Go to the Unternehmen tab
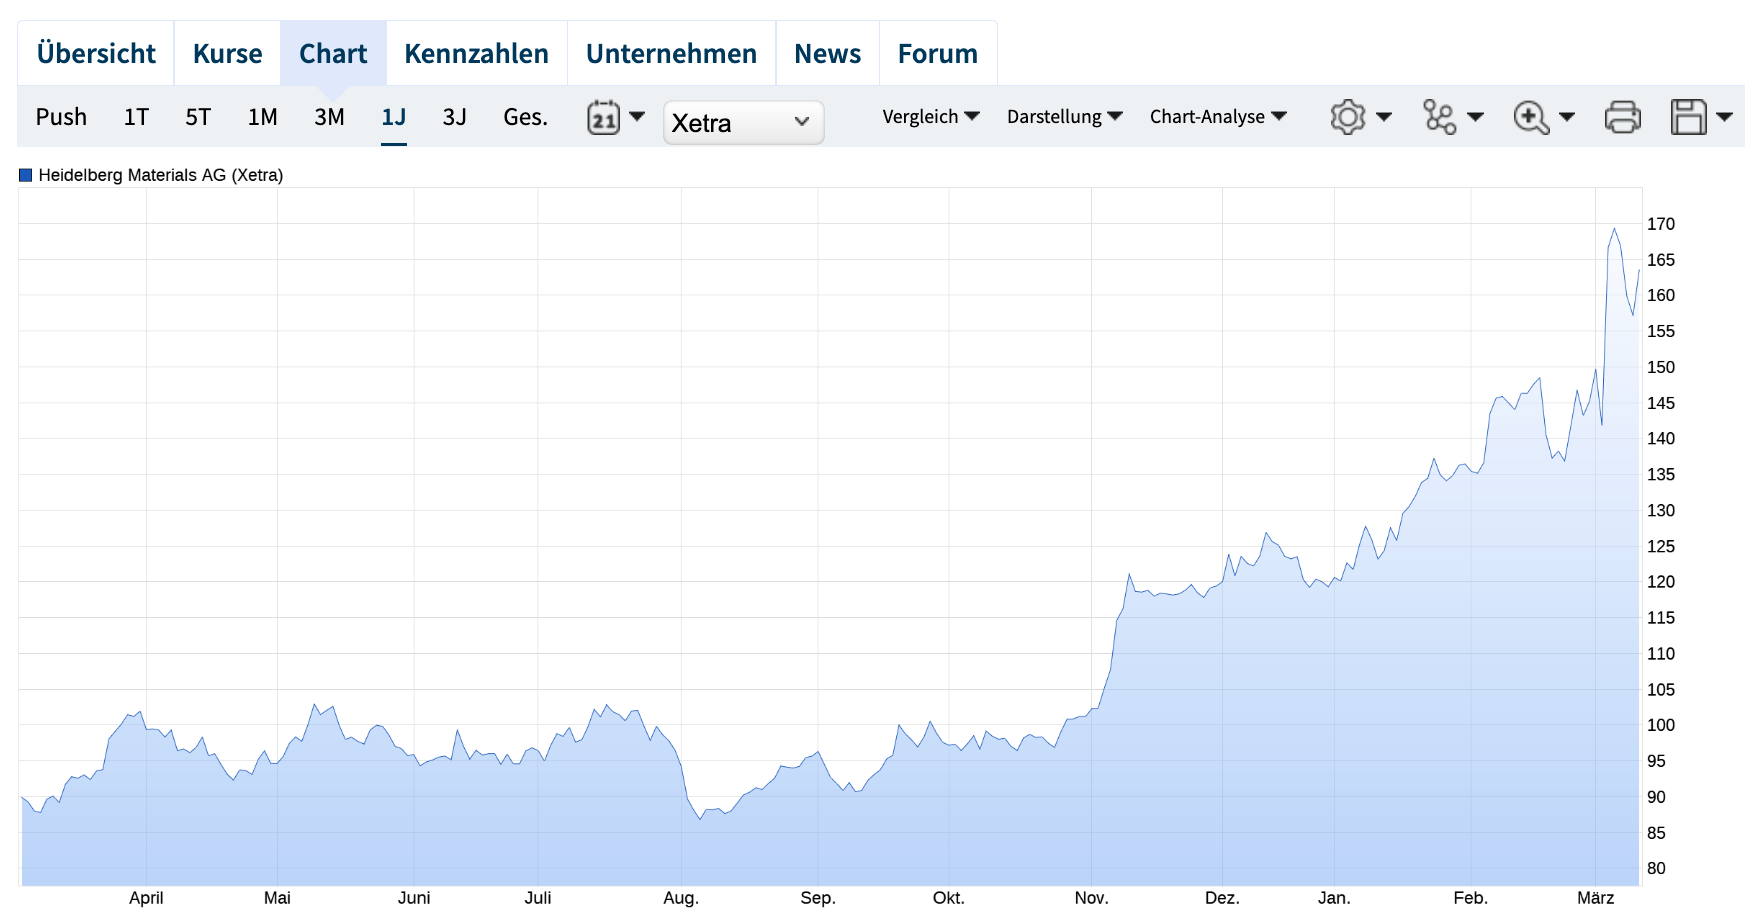The height and width of the screenshot is (920, 1754). 671,54
